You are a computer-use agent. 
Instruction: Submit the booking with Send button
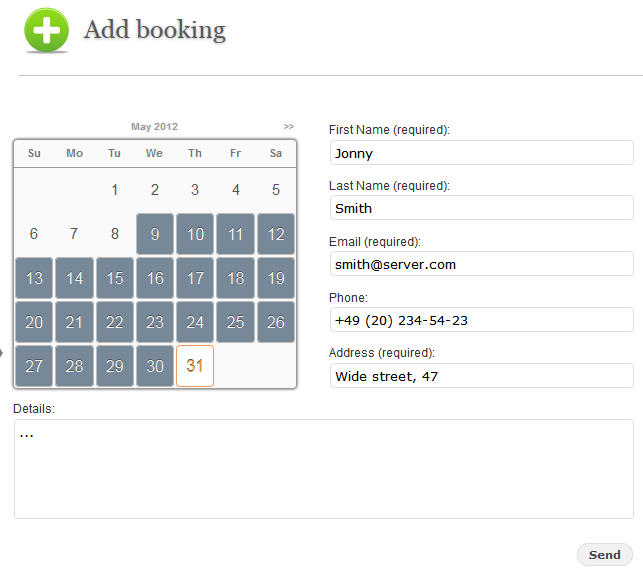[604, 554]
